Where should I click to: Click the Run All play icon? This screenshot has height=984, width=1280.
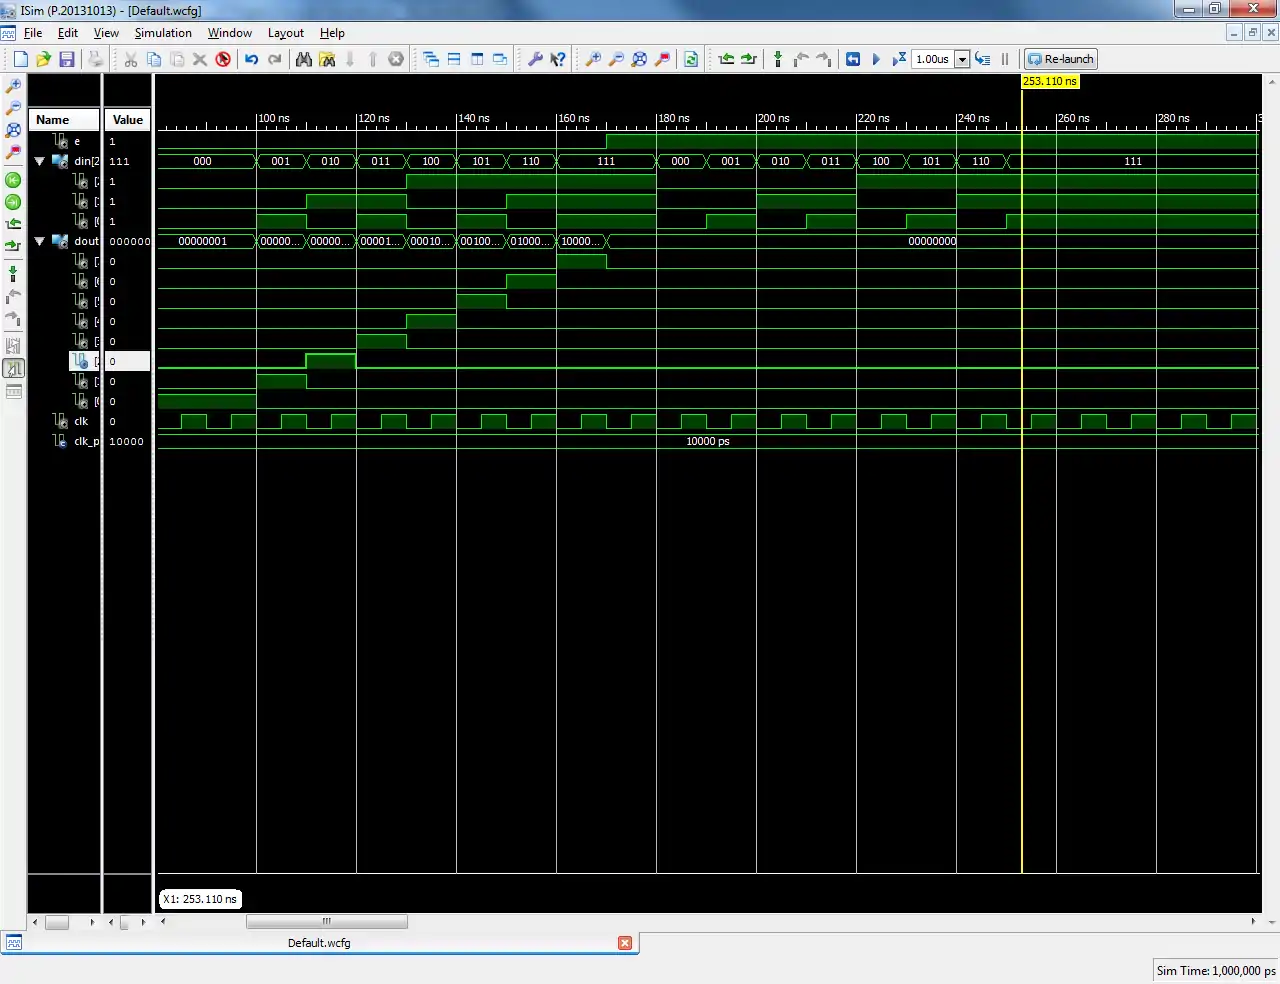click(x=876, y=59)
